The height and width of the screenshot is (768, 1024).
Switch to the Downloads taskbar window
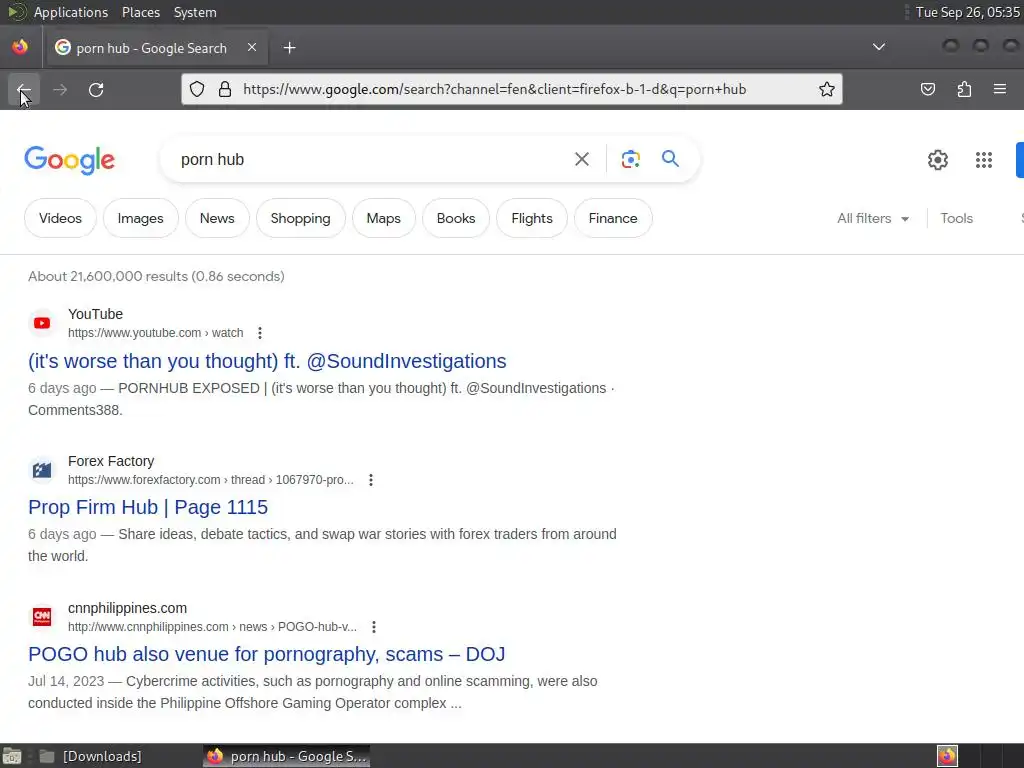pos(91,756)
